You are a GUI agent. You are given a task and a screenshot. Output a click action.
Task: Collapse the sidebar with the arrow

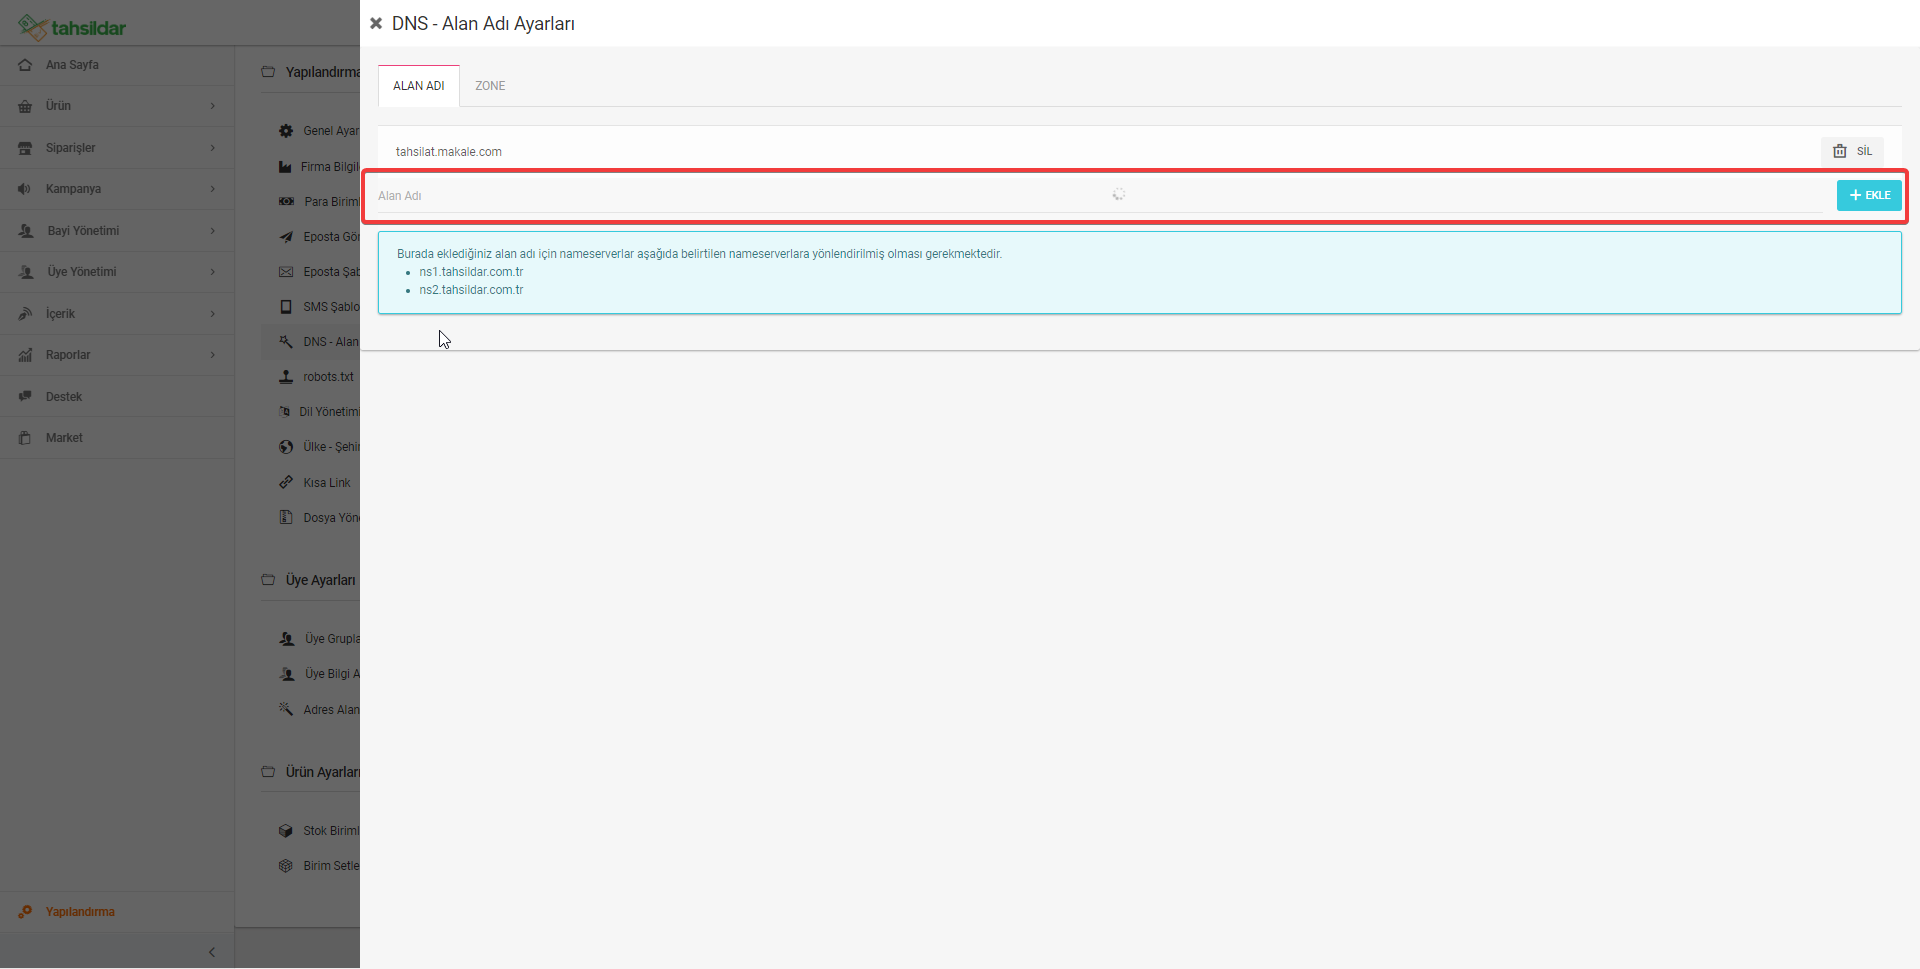click(x=212, y=952)
